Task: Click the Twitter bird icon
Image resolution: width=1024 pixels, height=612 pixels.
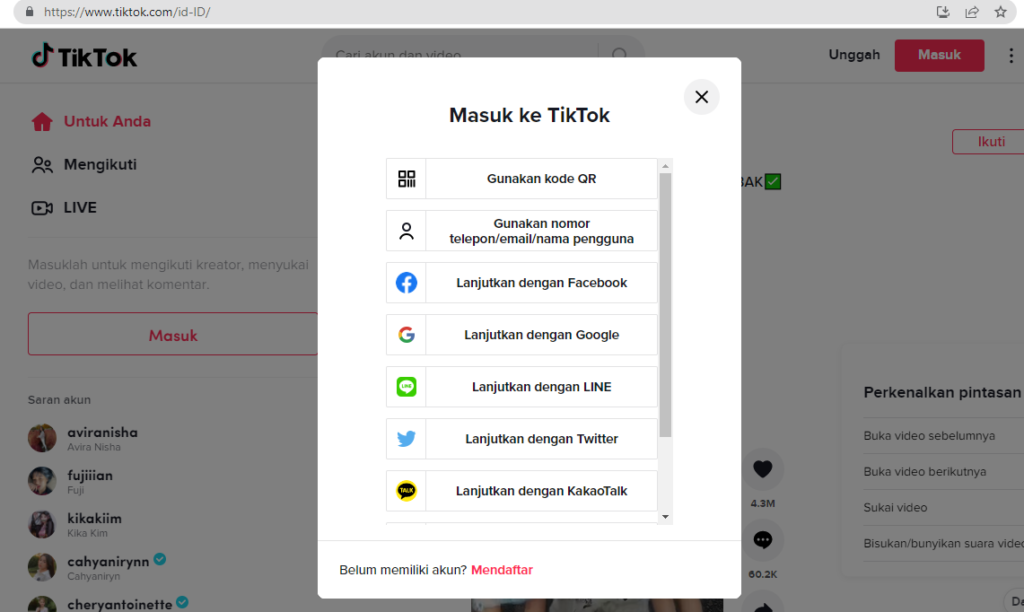Action: pos(406,439)
